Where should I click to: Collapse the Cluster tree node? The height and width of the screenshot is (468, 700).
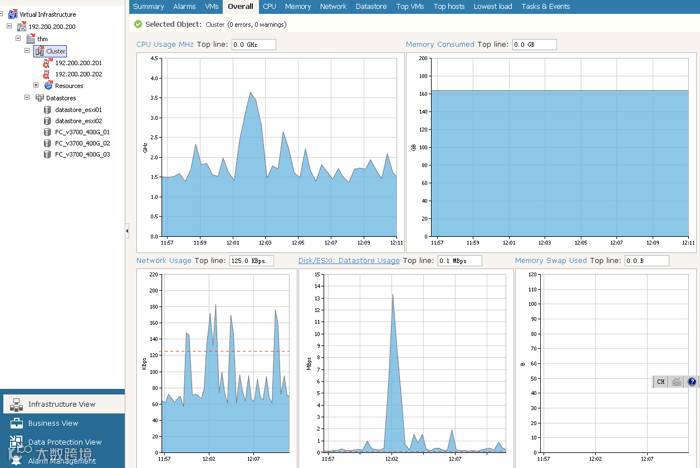click(x=27, y=50)
